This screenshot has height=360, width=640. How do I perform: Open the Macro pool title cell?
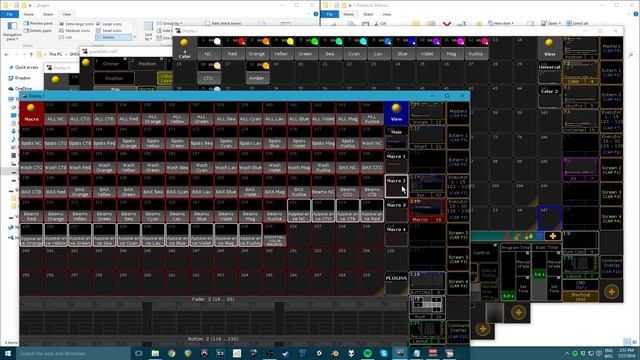31,113
